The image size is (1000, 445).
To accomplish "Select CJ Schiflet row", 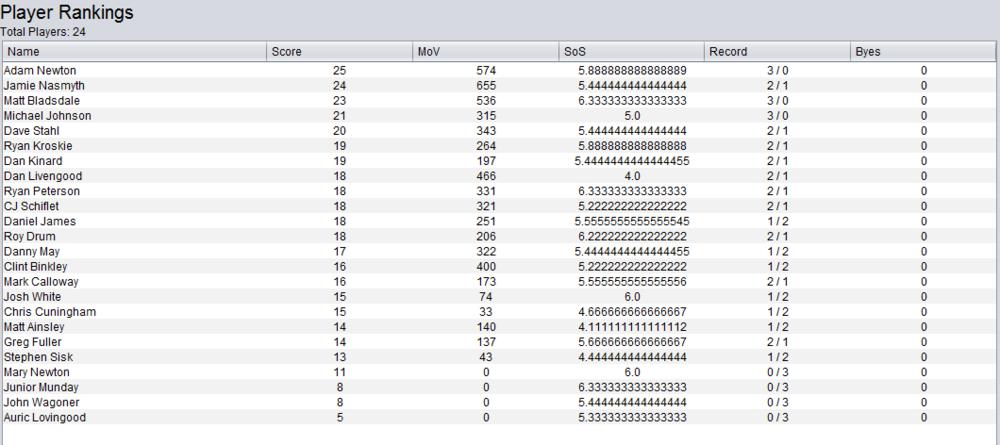I will [x=31, y=207].
